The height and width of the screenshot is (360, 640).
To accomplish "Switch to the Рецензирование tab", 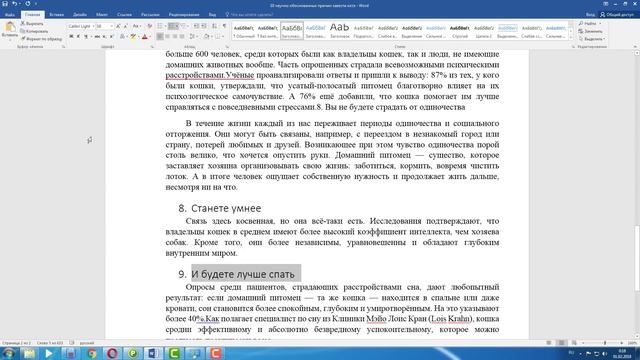I will click(x=184, y=15).
